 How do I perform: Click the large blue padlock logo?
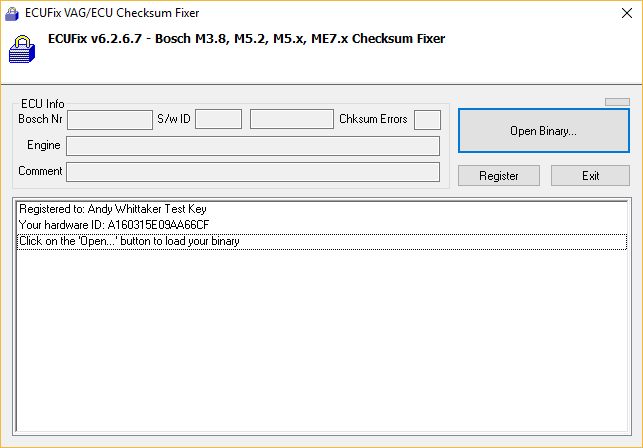click(22, 49)
